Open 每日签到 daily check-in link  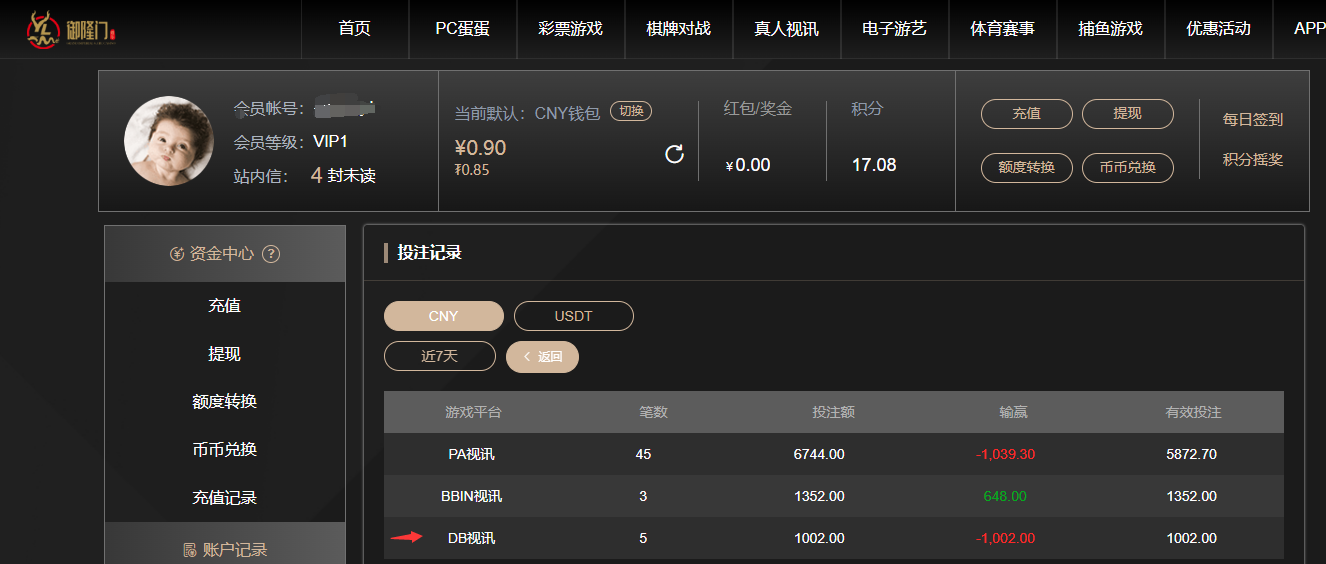pos(1253,119)
